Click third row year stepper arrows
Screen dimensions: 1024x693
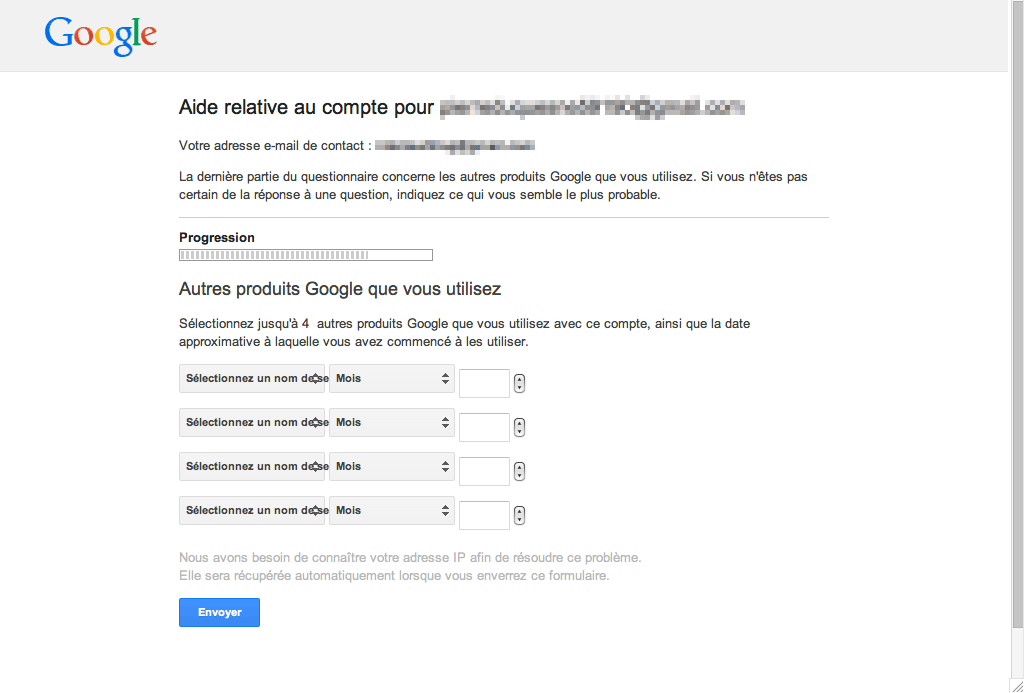tap(519, 471)
